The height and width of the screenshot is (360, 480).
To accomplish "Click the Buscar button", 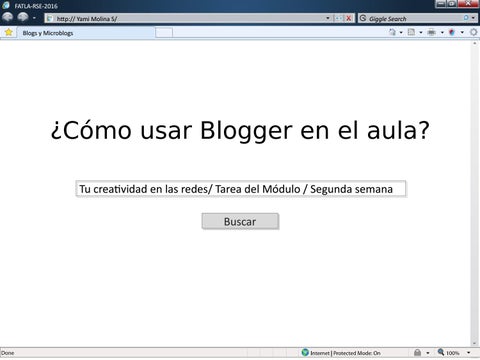I will (x=240, y=221).
